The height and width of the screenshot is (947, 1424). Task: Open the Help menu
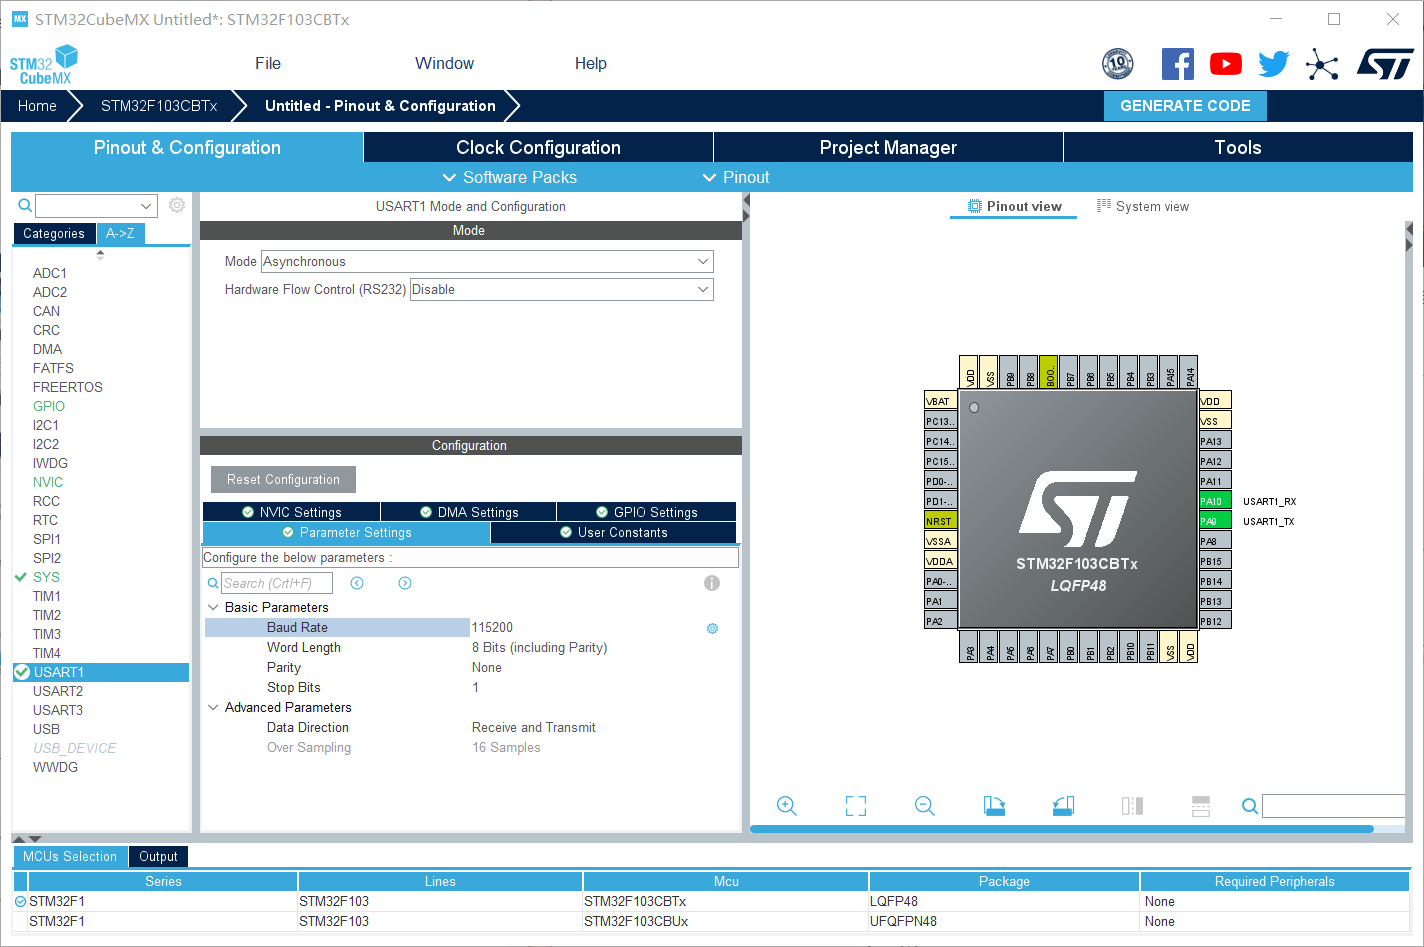click(590, 63)
